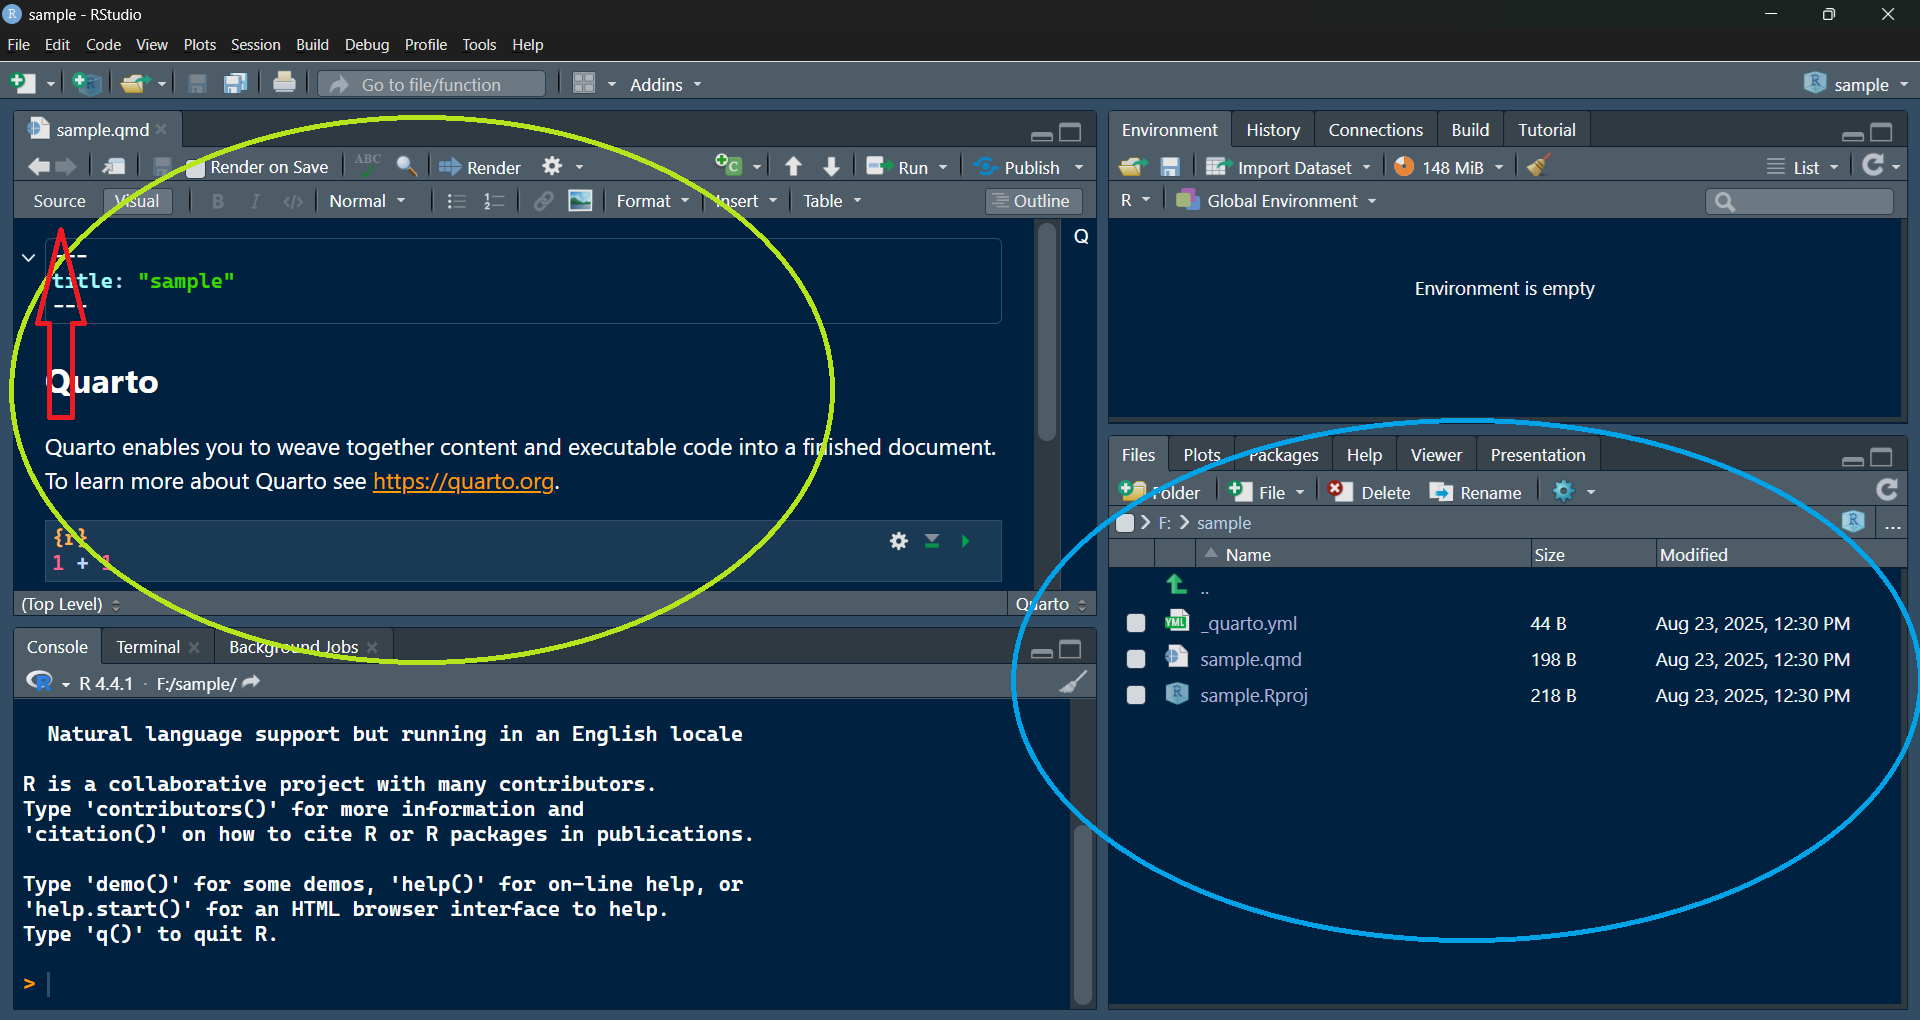Click the Go to file/function field
This screenshot has width=1920, height=1020.
click(431, 84)
